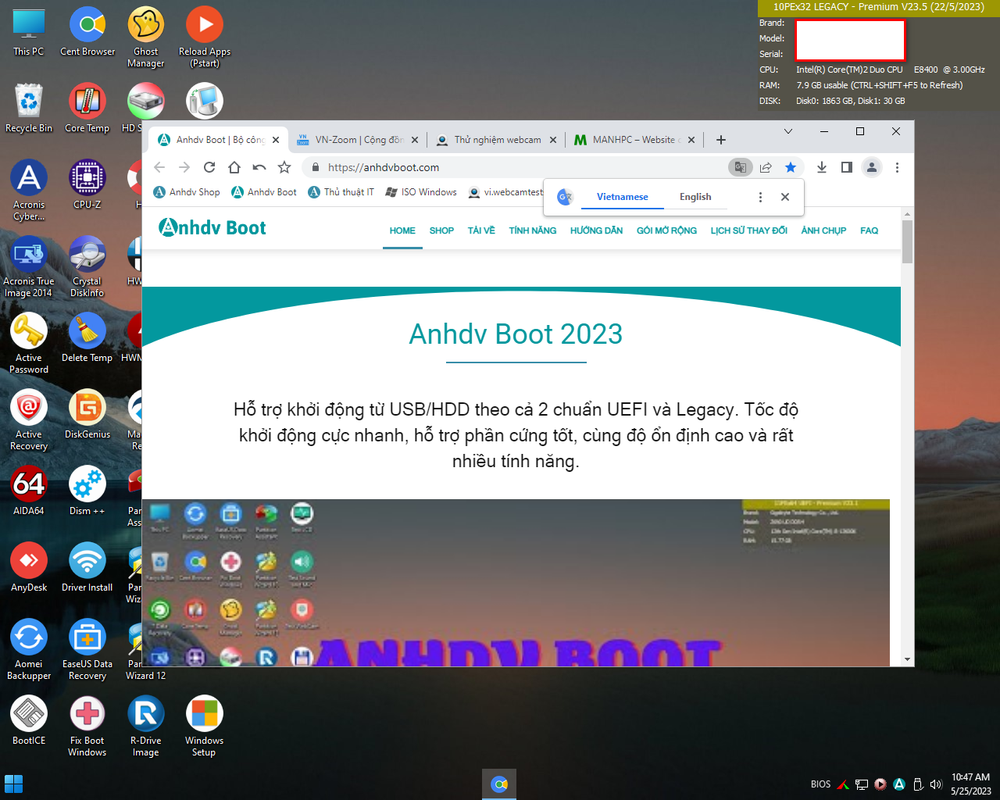Open Thủ thuật IT bookmark
The height and width of the screenshot is (800, 1000).
341,192
